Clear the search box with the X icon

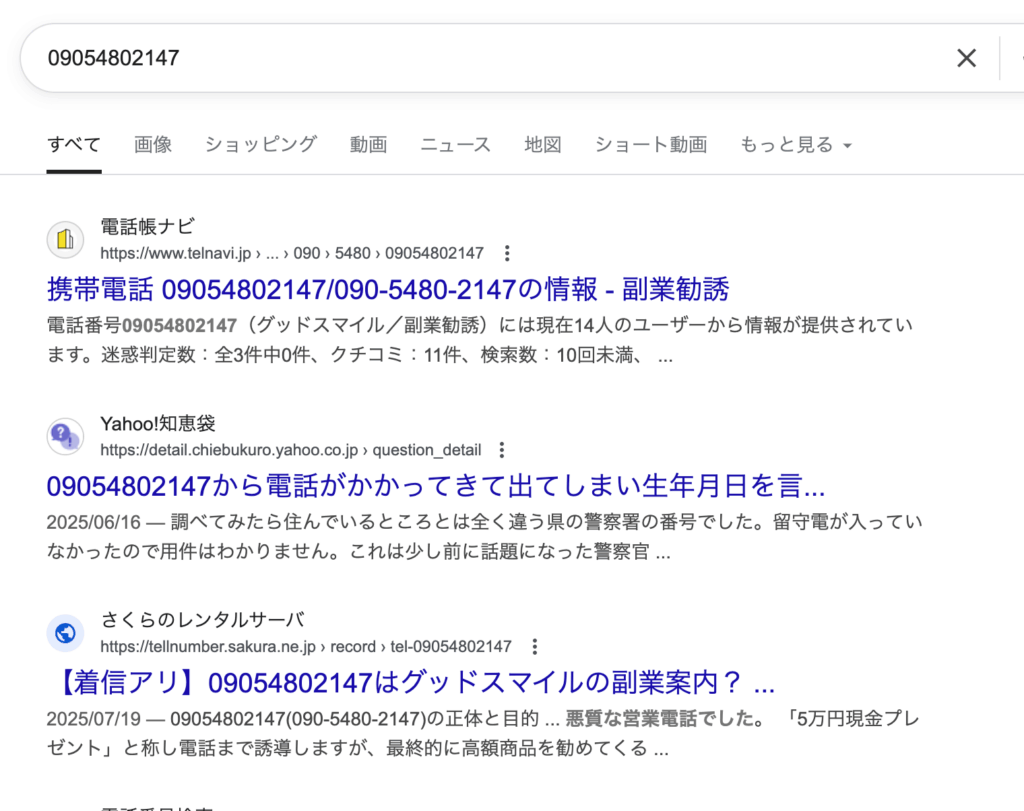tap(967, 58)
